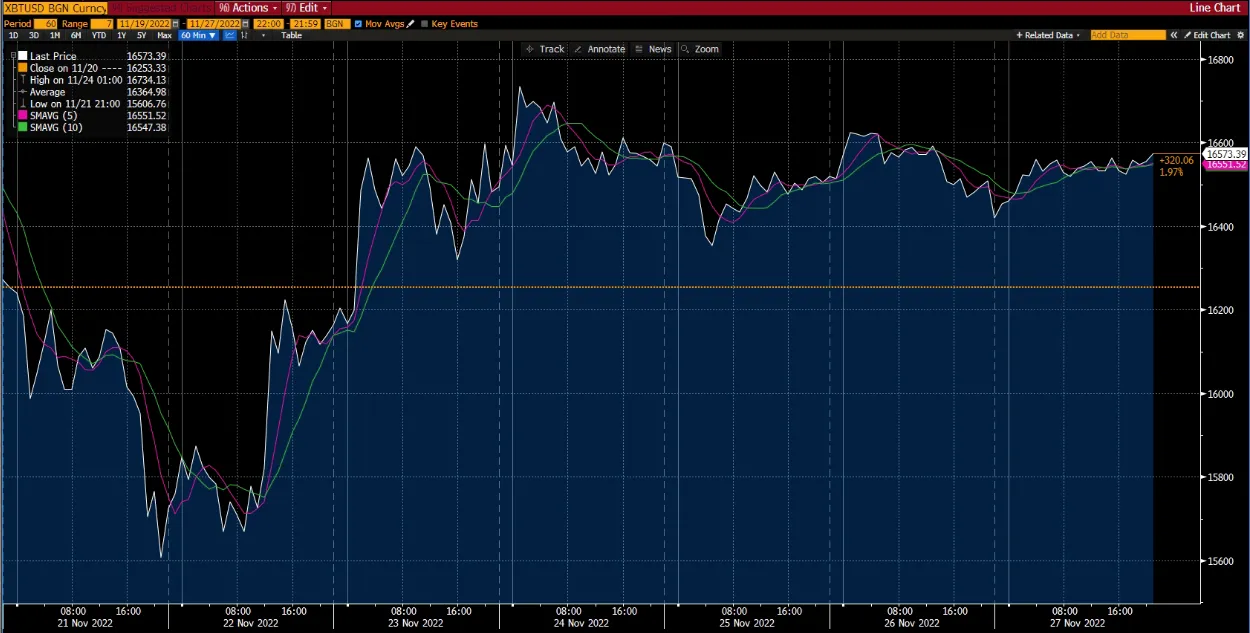Select the Track crosshair tool
The image size is (1250, 633).
(544, 48)
